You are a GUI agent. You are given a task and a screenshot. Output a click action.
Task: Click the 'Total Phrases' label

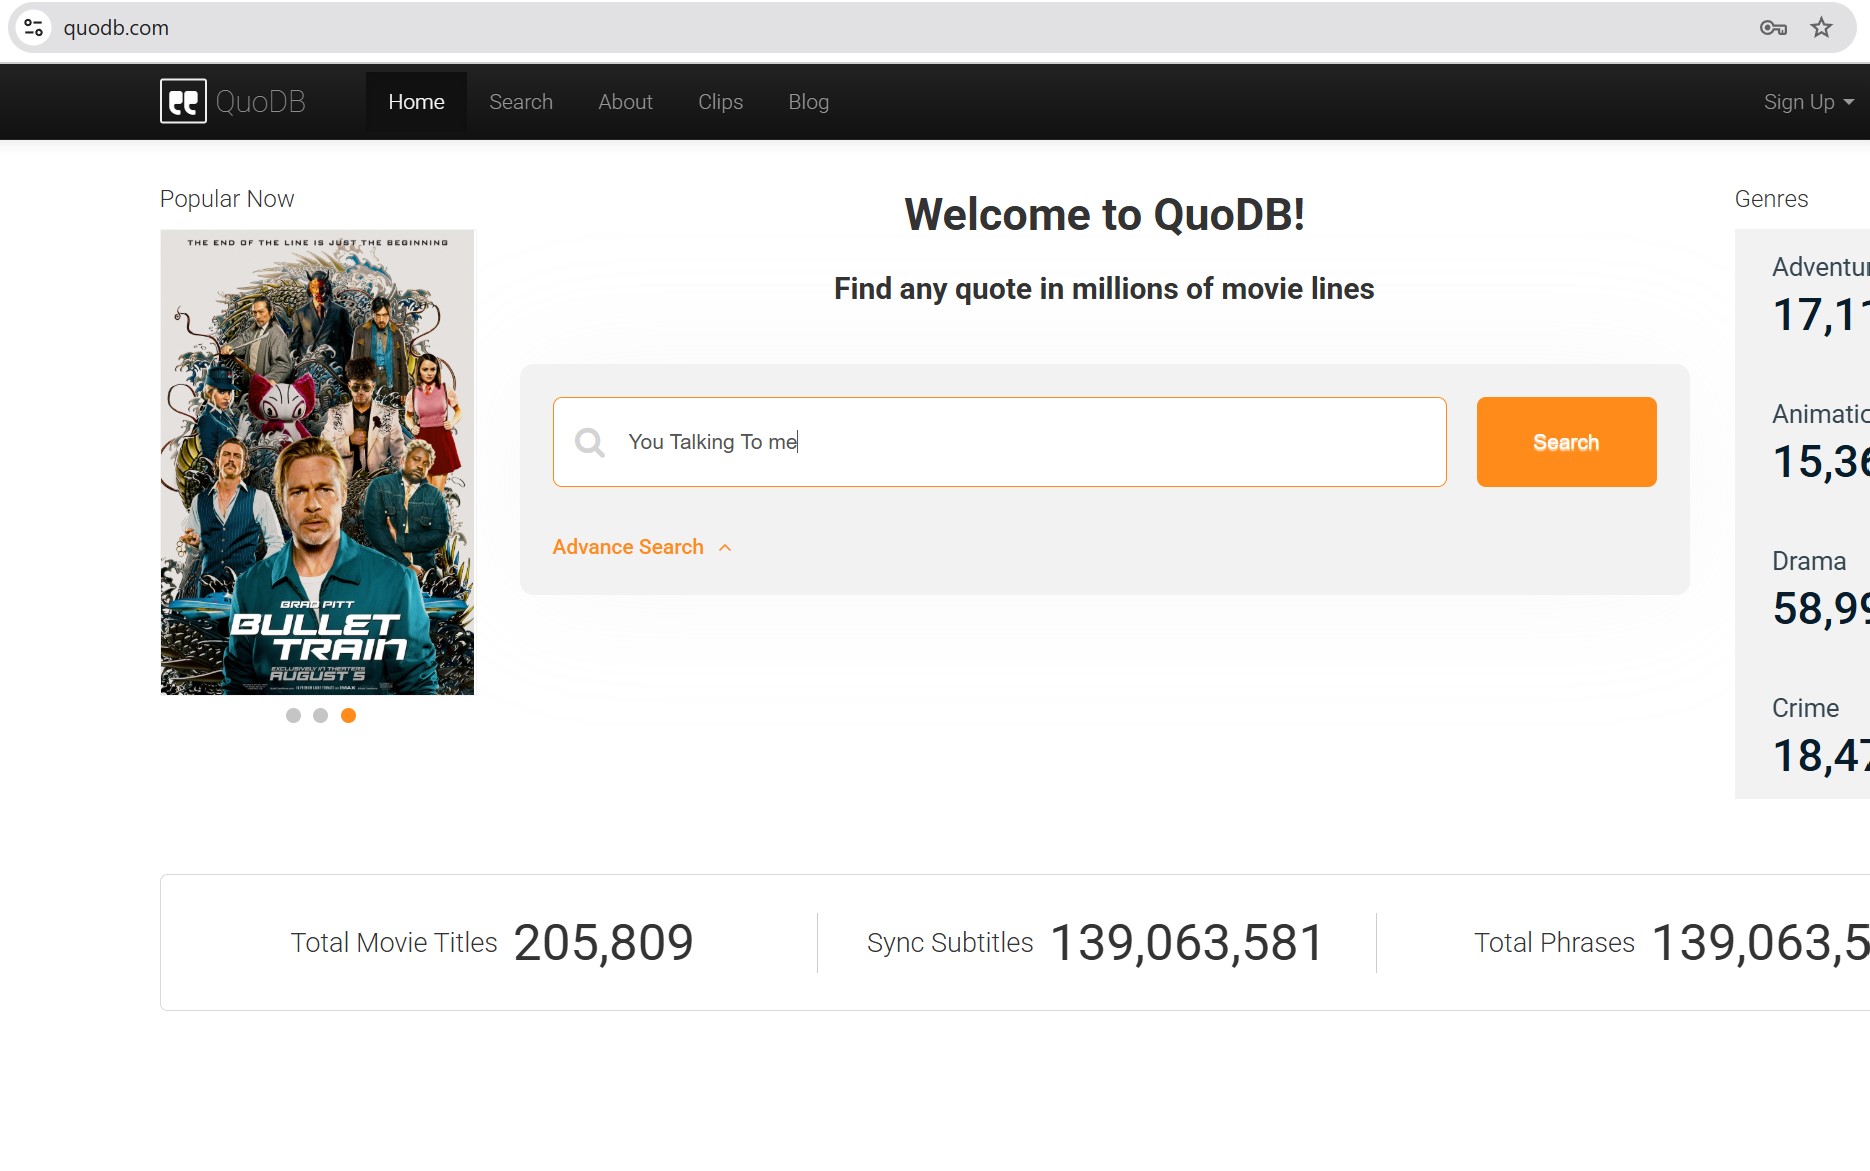1554,942
